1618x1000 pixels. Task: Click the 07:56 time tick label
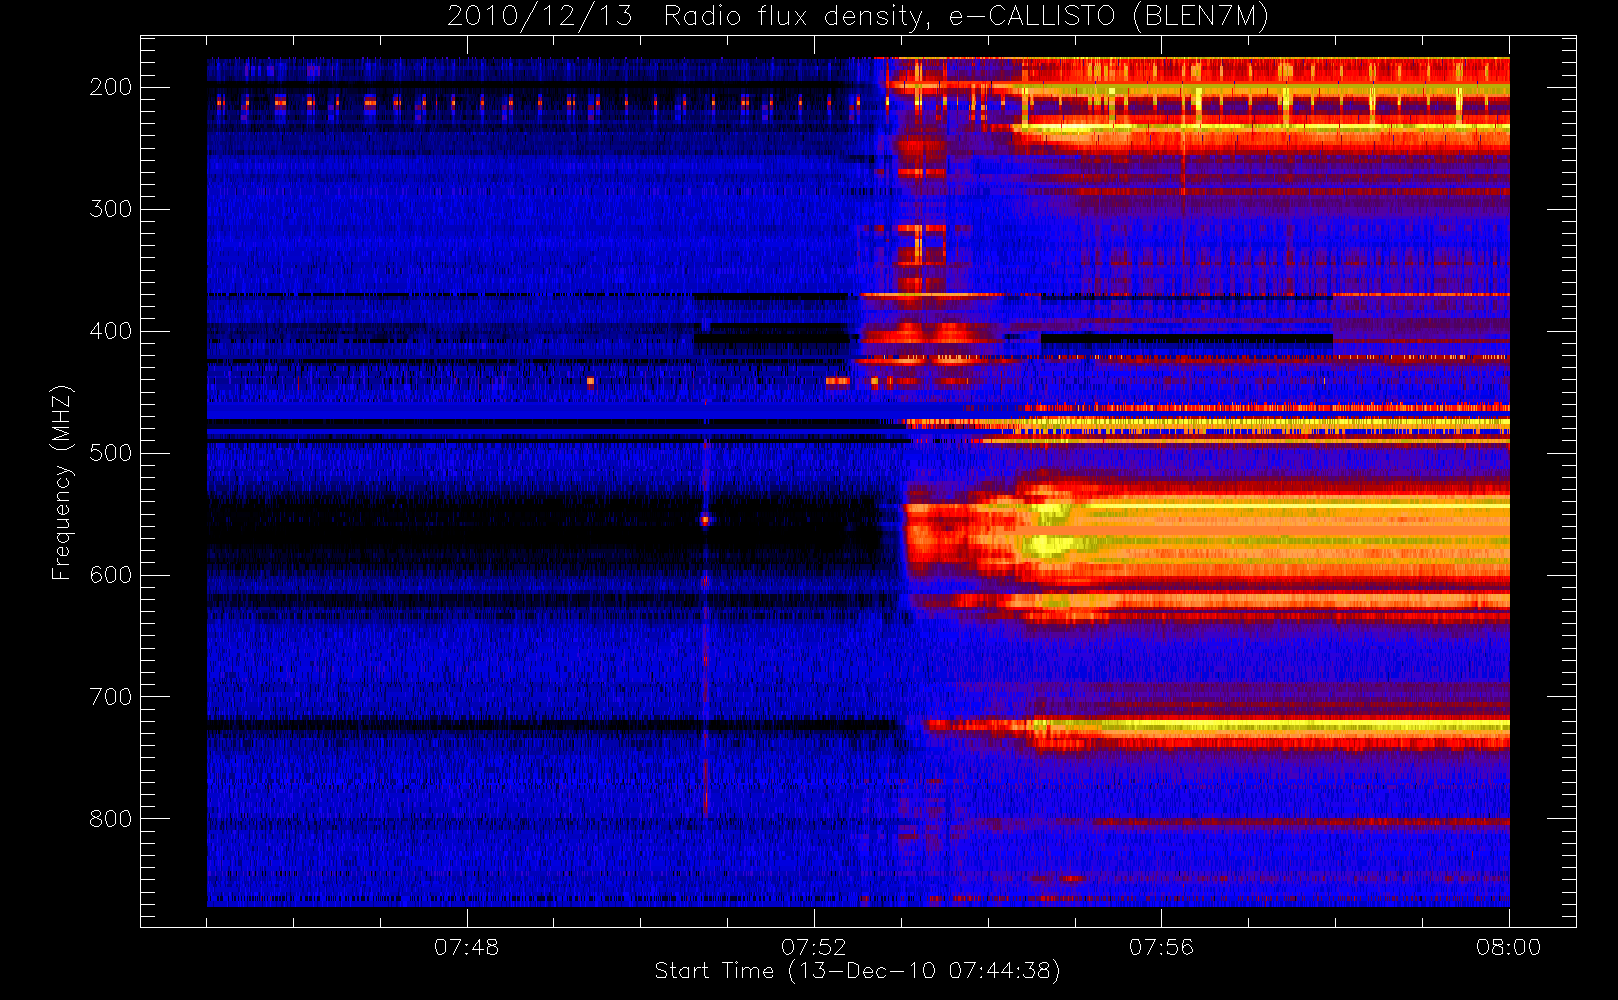coord(1161,947)
